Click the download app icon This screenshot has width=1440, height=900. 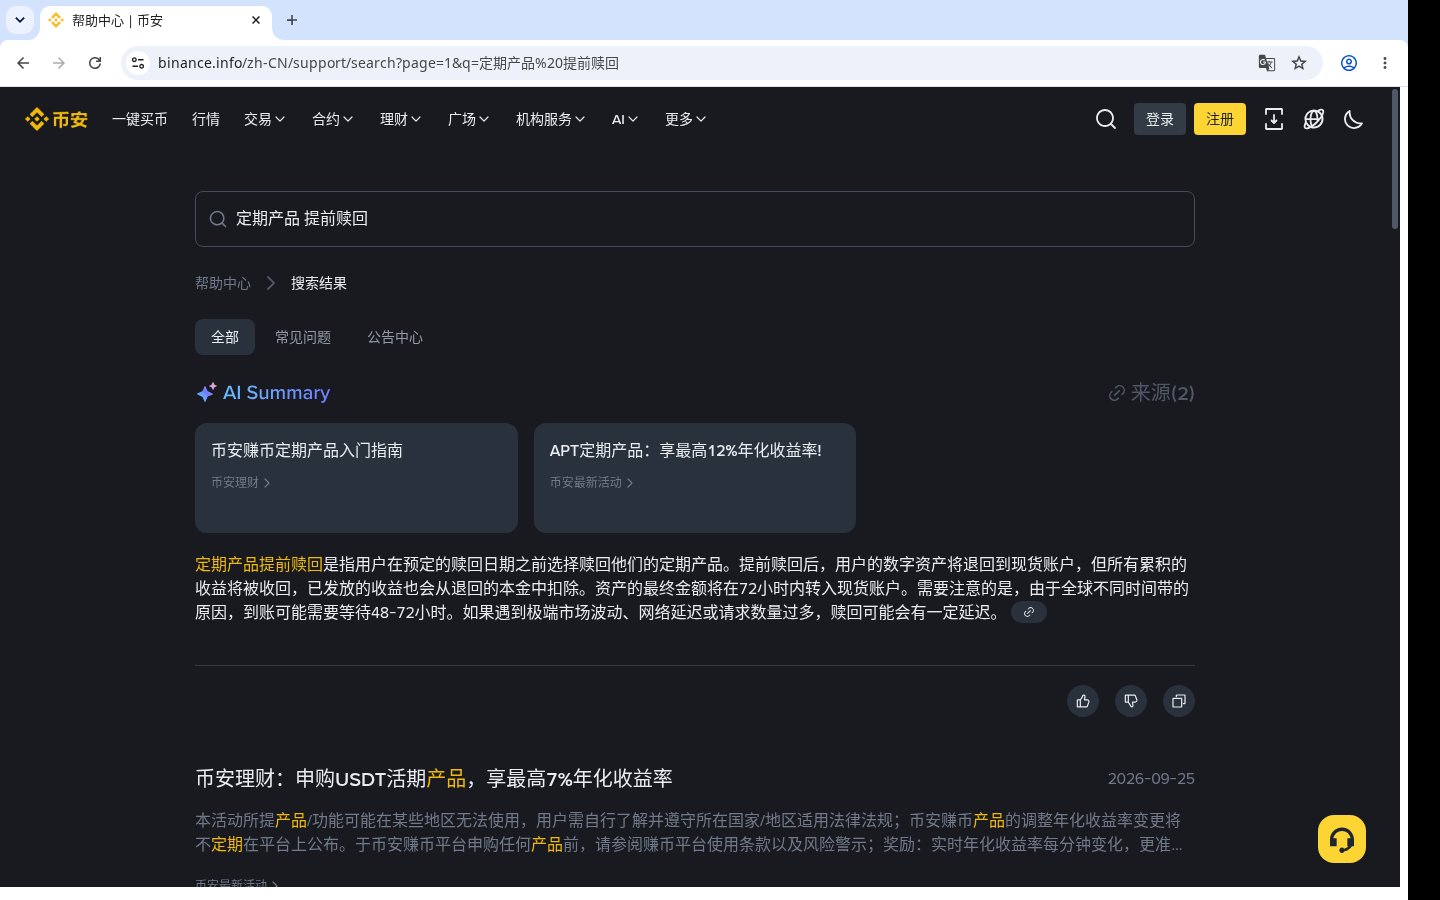point(1274,119)
